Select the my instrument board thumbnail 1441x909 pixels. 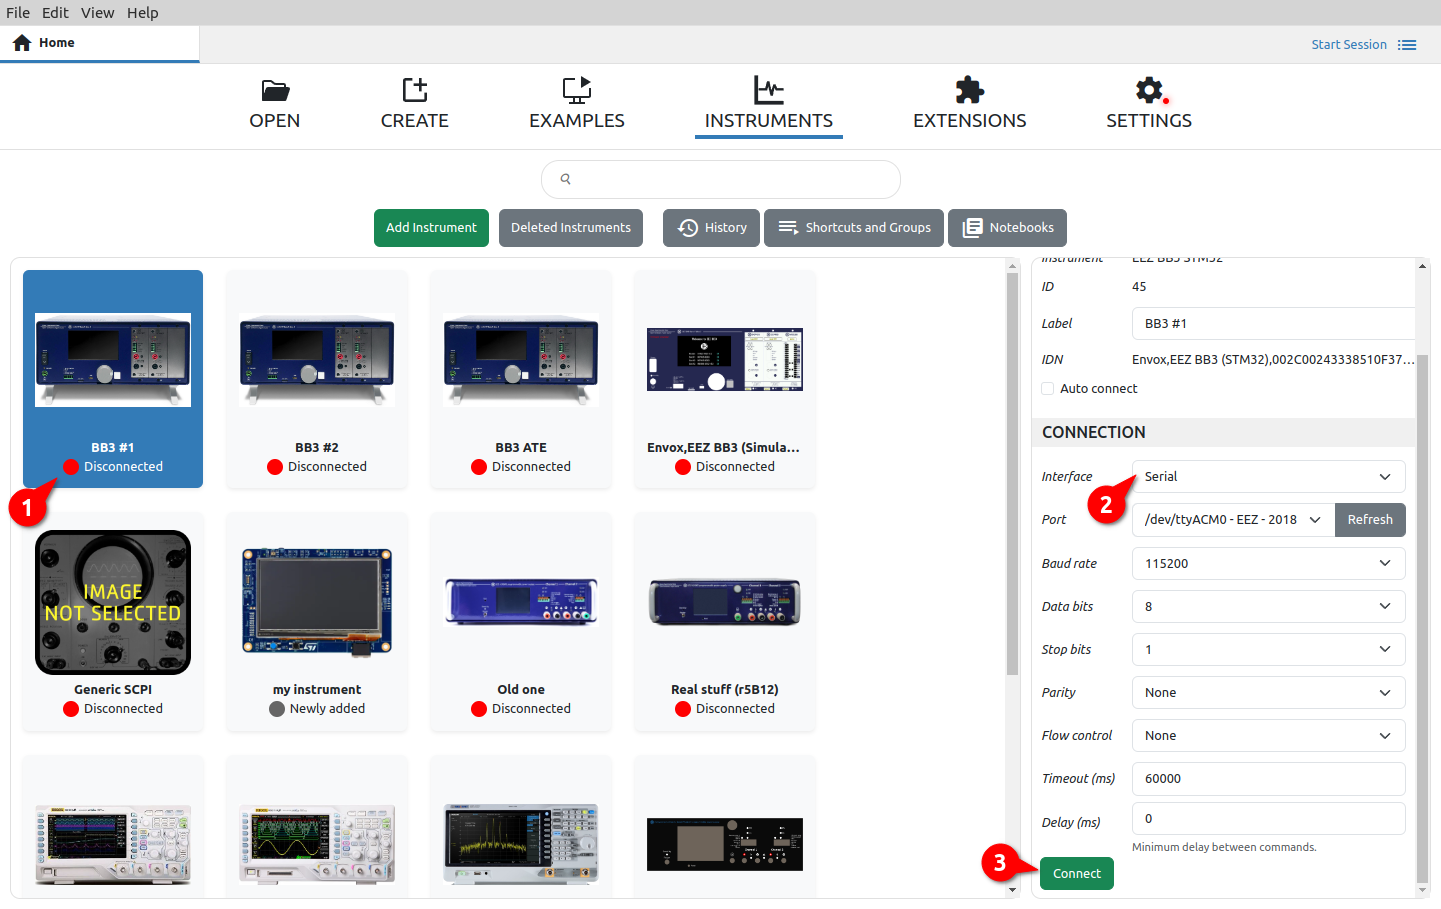pos(317,602)
